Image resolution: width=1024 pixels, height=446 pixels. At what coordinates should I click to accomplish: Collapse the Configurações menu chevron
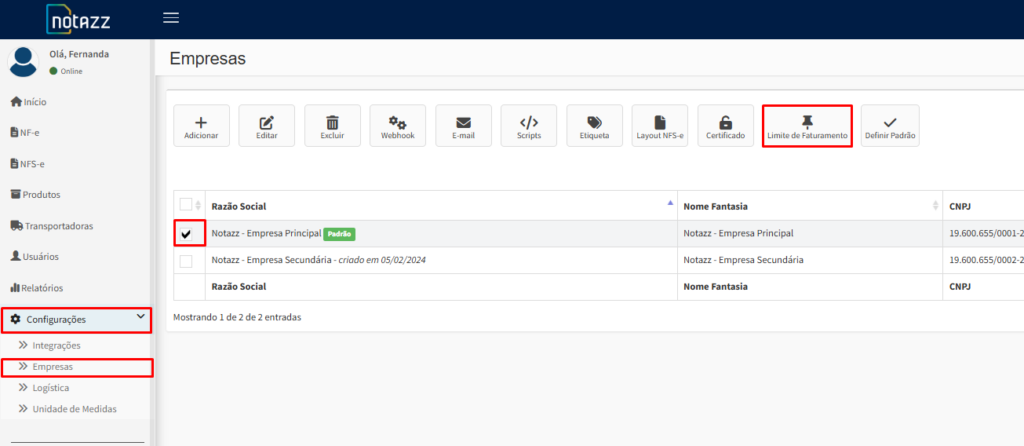140,317
